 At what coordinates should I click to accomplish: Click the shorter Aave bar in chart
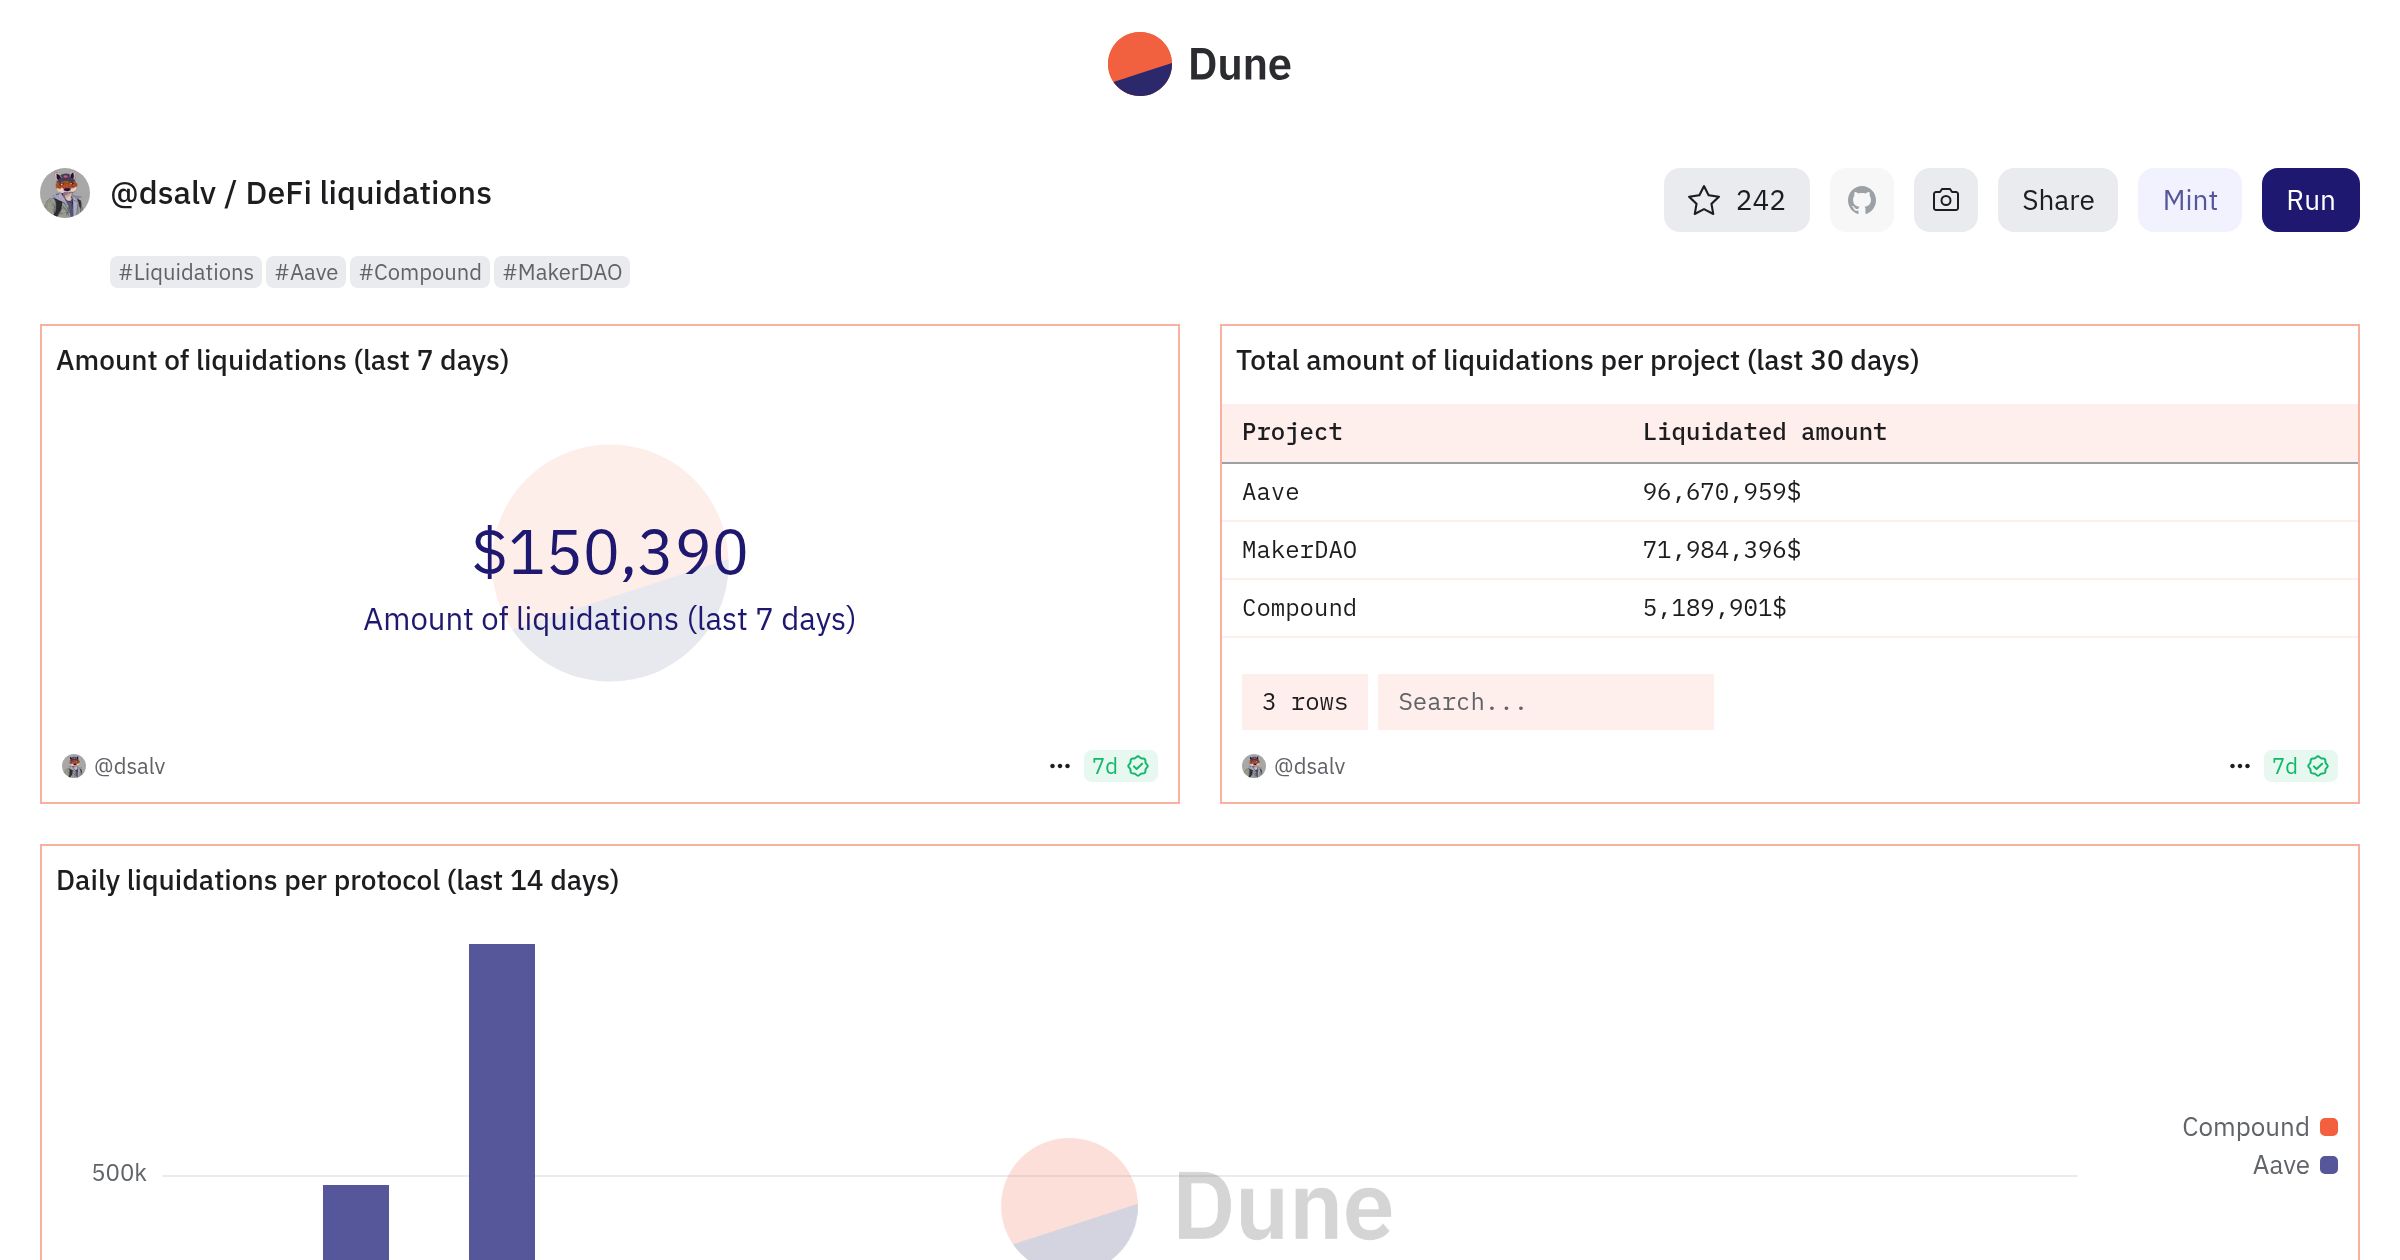(356, 1222)
